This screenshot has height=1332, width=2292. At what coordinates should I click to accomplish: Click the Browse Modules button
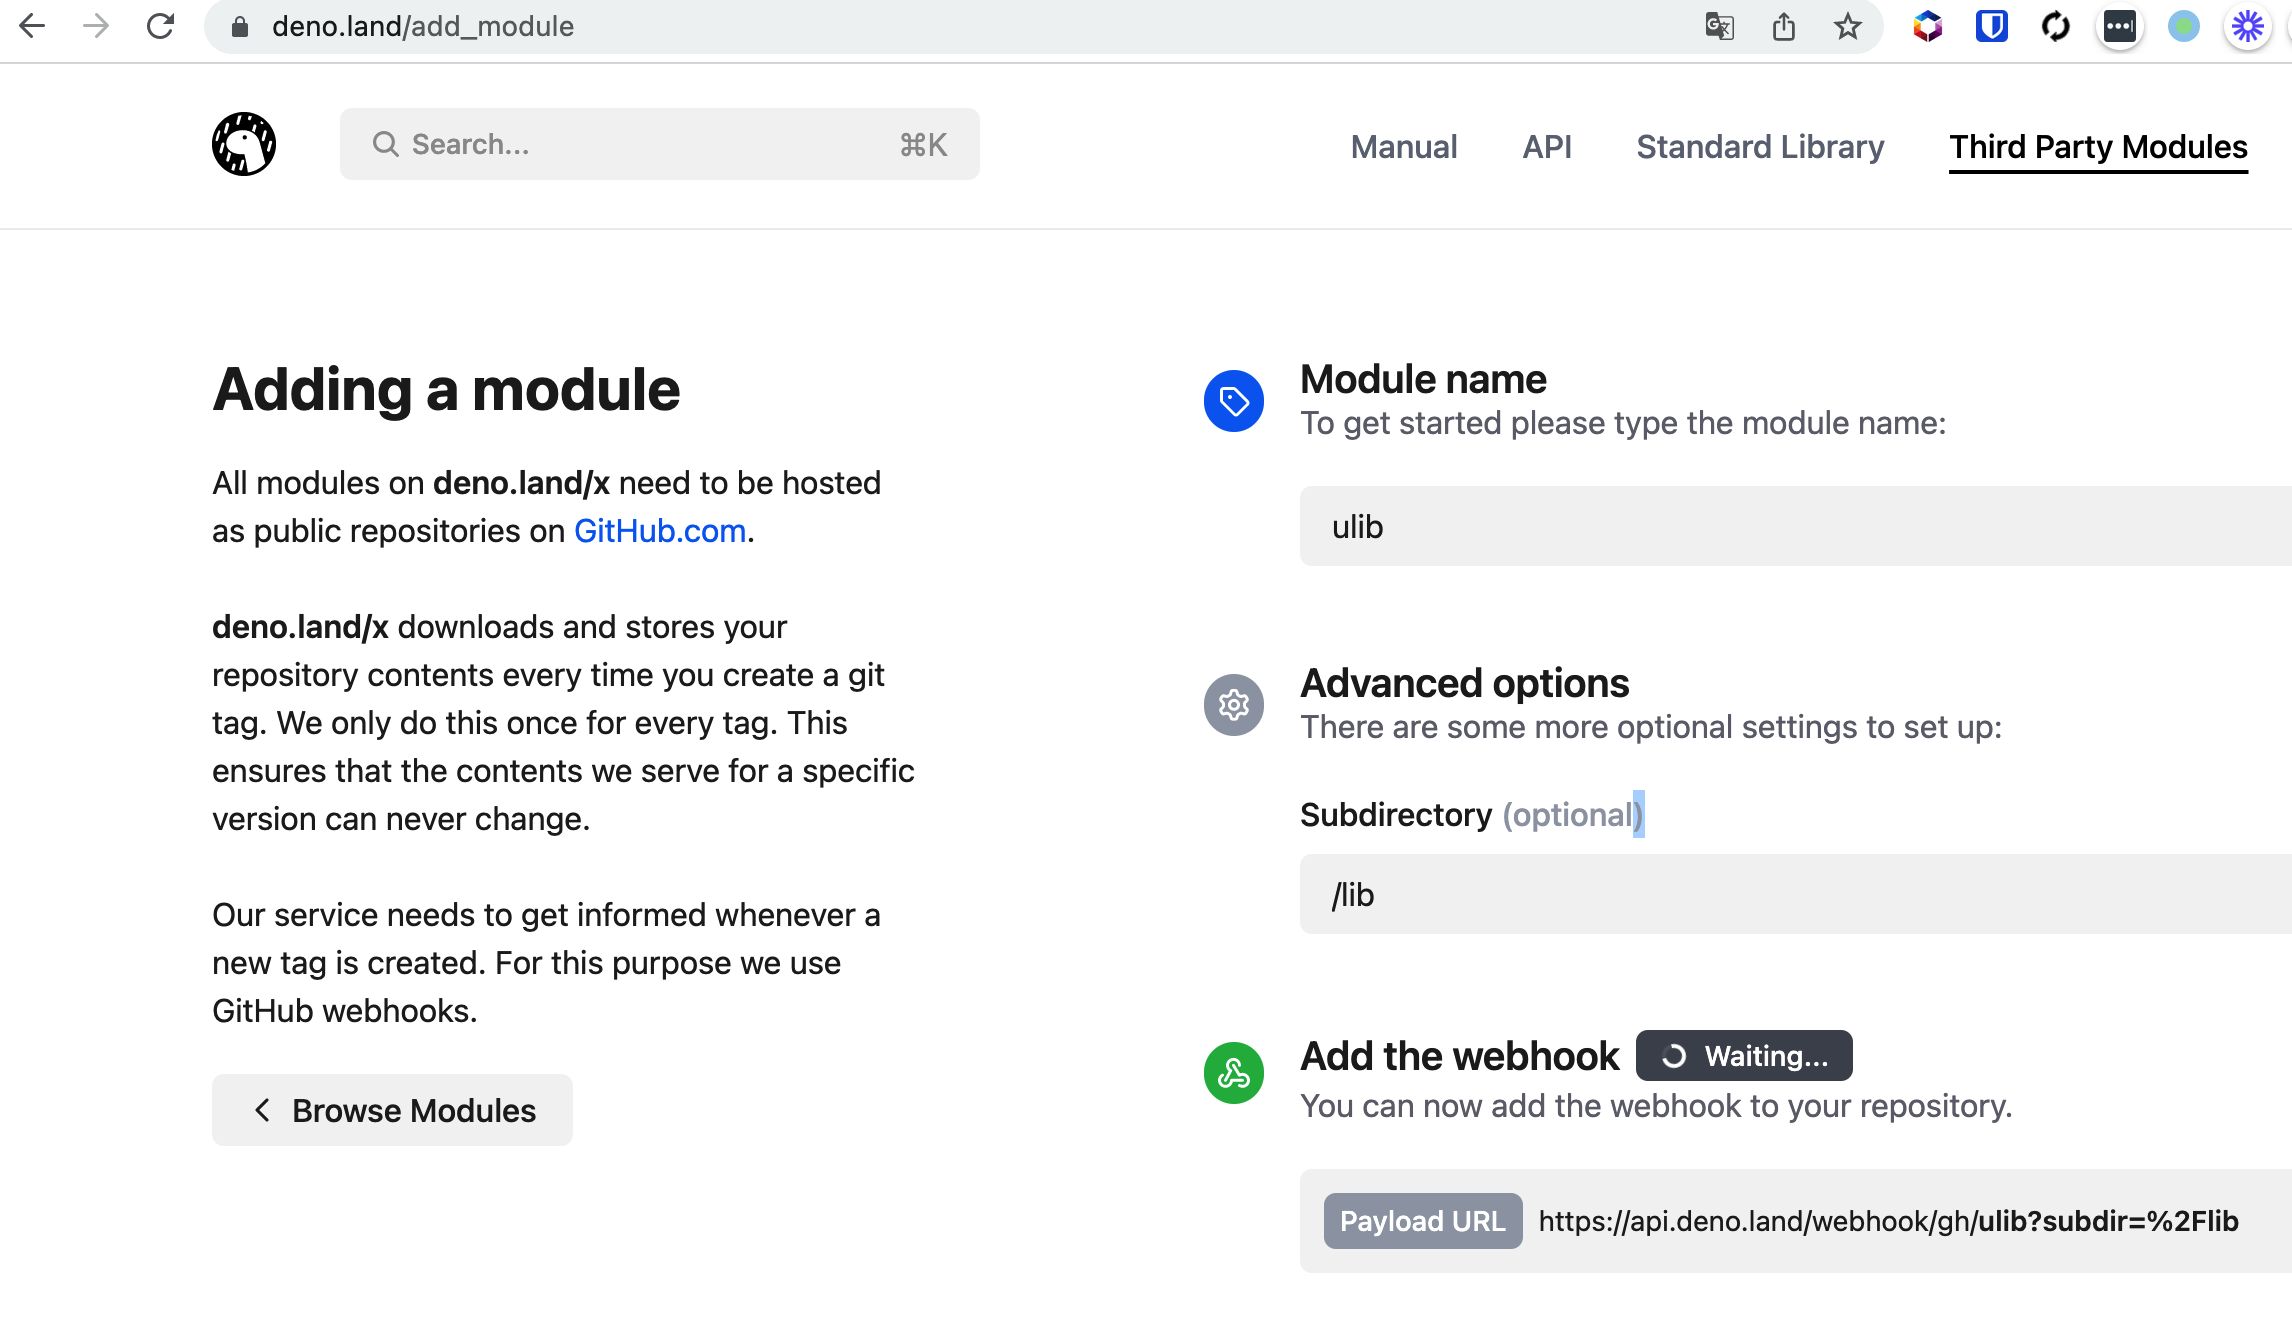392,1110
